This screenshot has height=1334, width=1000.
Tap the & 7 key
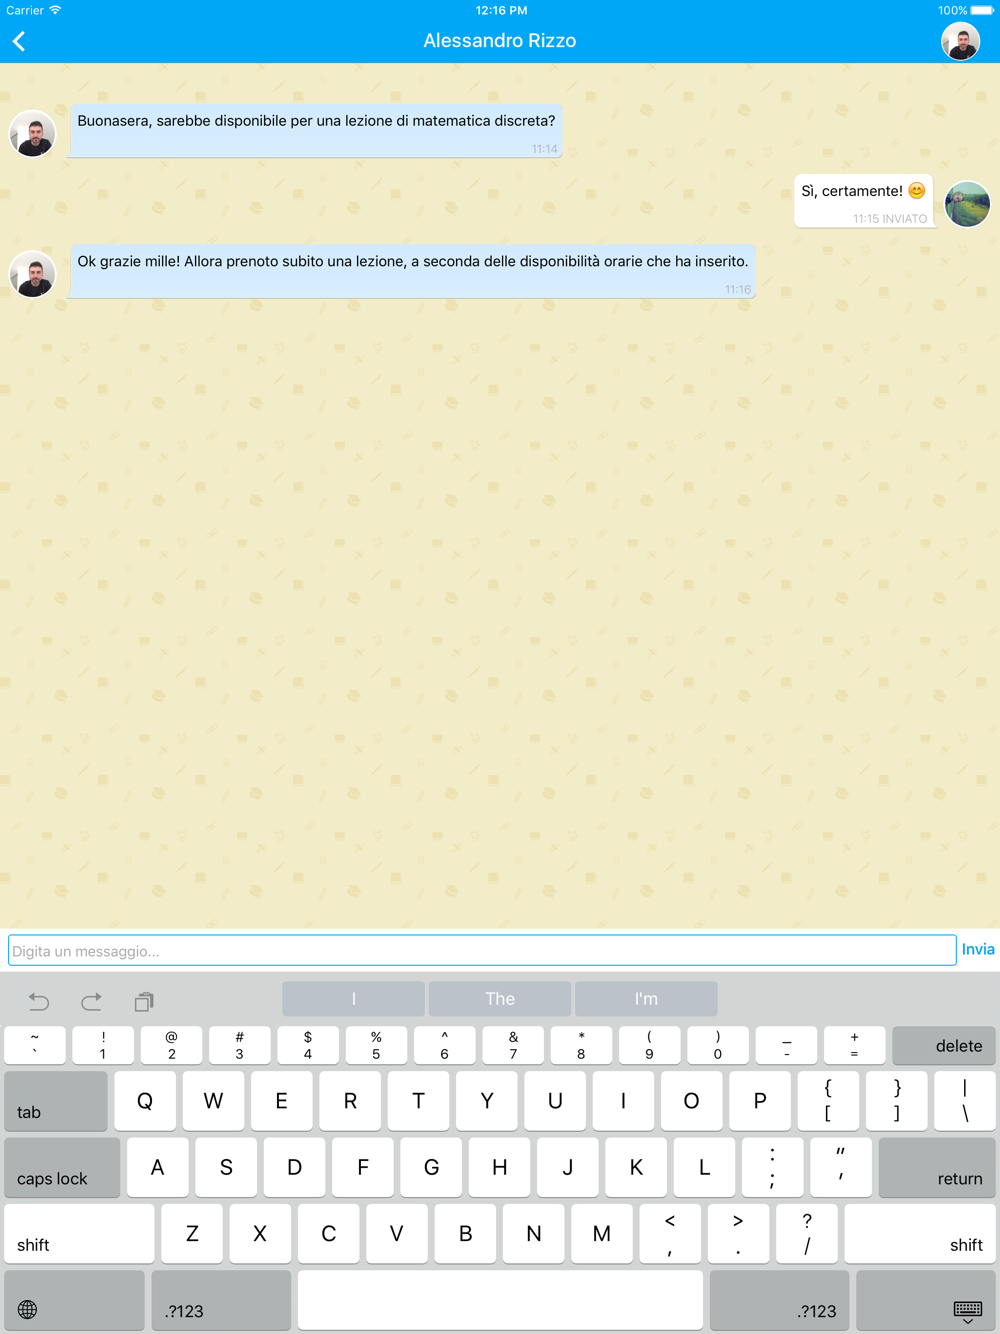[x=513, y=1045]
